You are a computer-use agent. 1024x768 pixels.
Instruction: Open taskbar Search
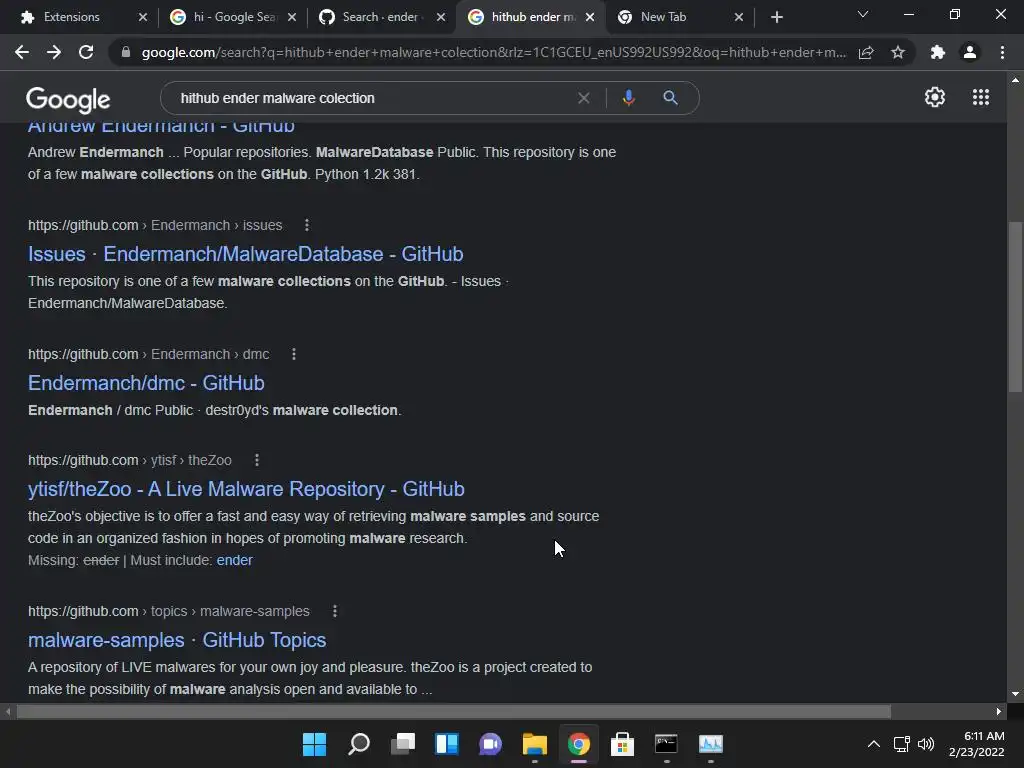coord(359,744)
